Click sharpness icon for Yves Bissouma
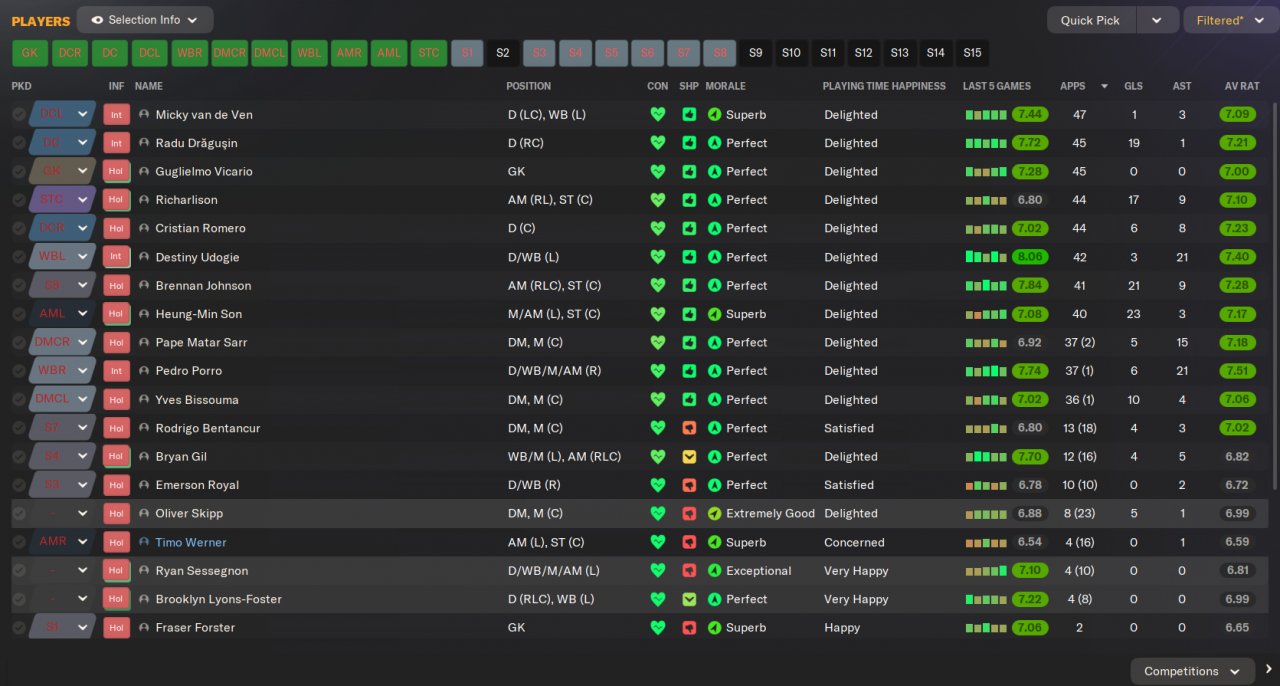Screen dimensions: 1280x686 click(x=689, y=399)
